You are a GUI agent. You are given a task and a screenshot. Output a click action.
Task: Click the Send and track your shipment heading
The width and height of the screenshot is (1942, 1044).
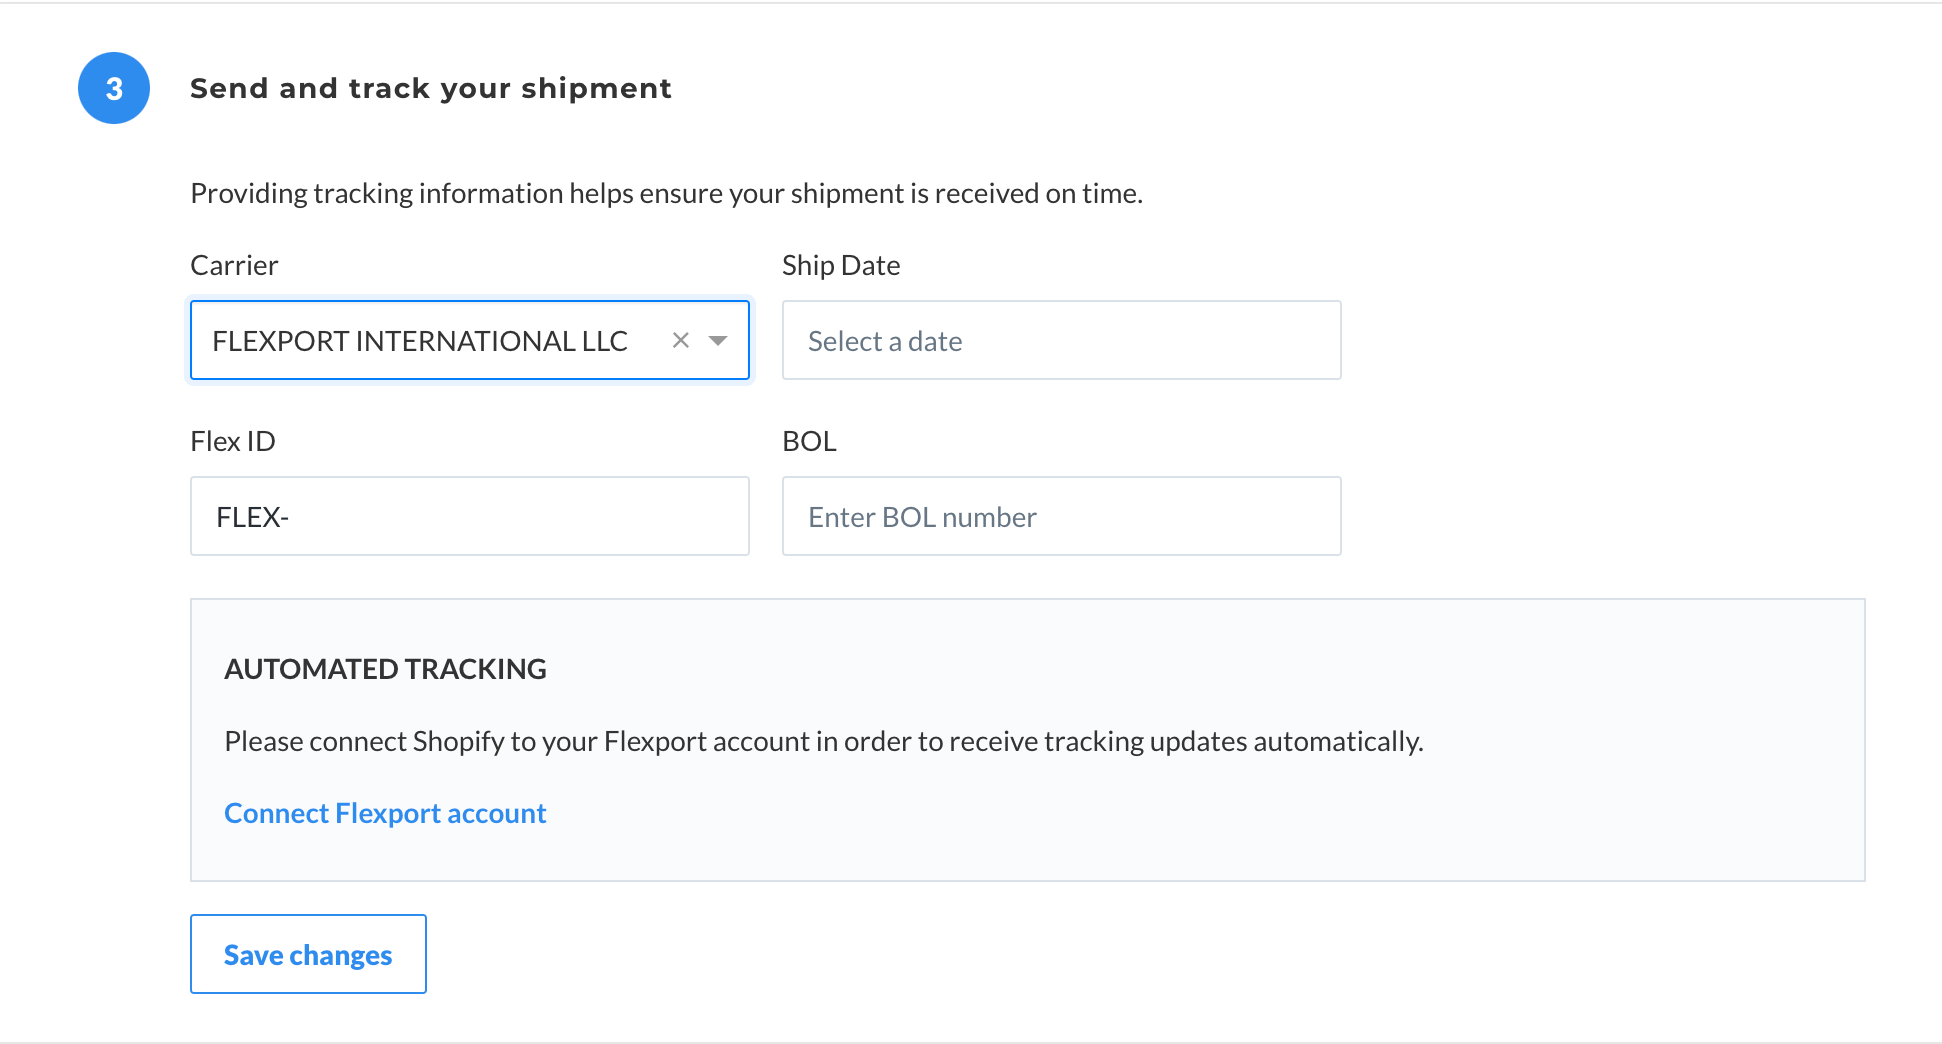tap(431, 88)
